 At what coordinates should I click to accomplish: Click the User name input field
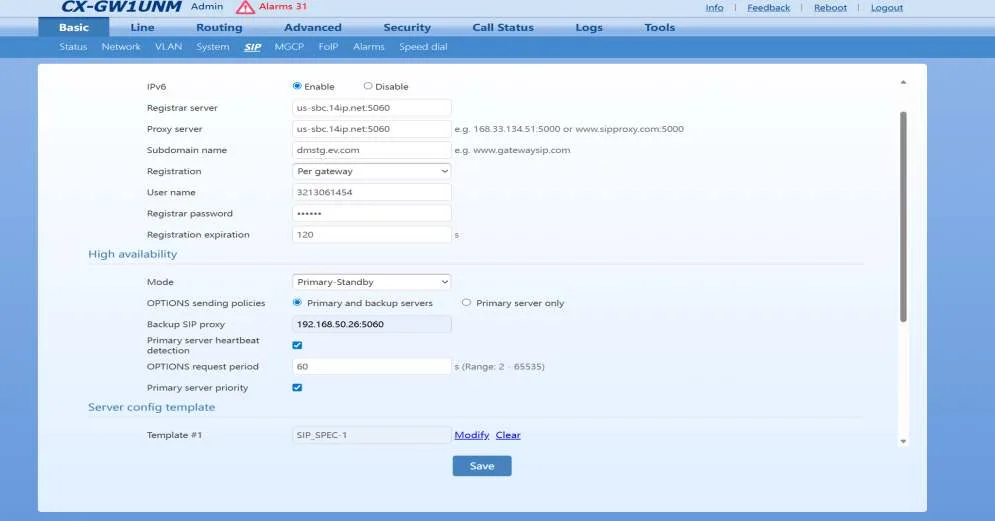(372, 192)
